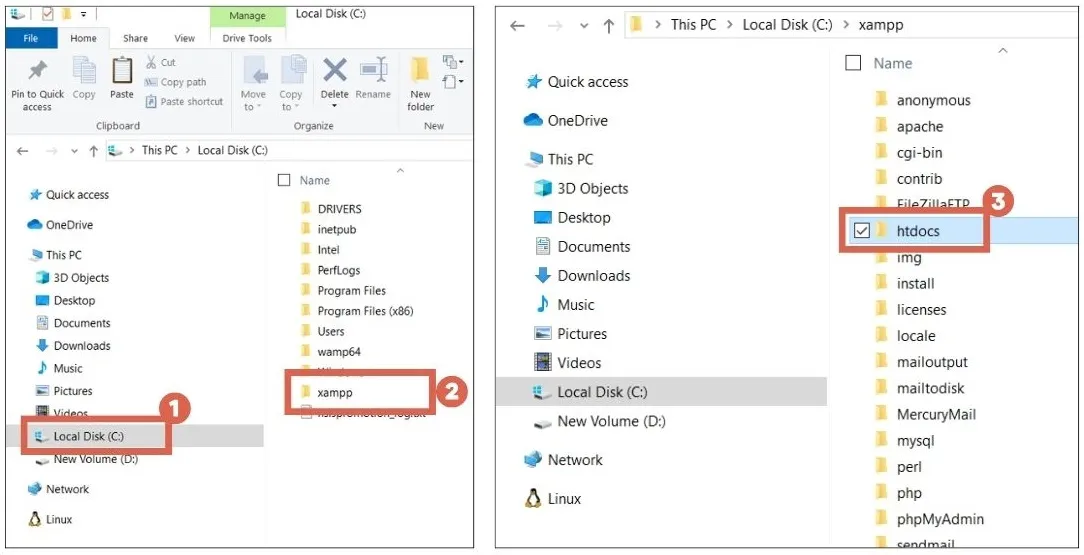
Task: Select New Volume (D:) in right sidebar
Action: coord(600,421)
